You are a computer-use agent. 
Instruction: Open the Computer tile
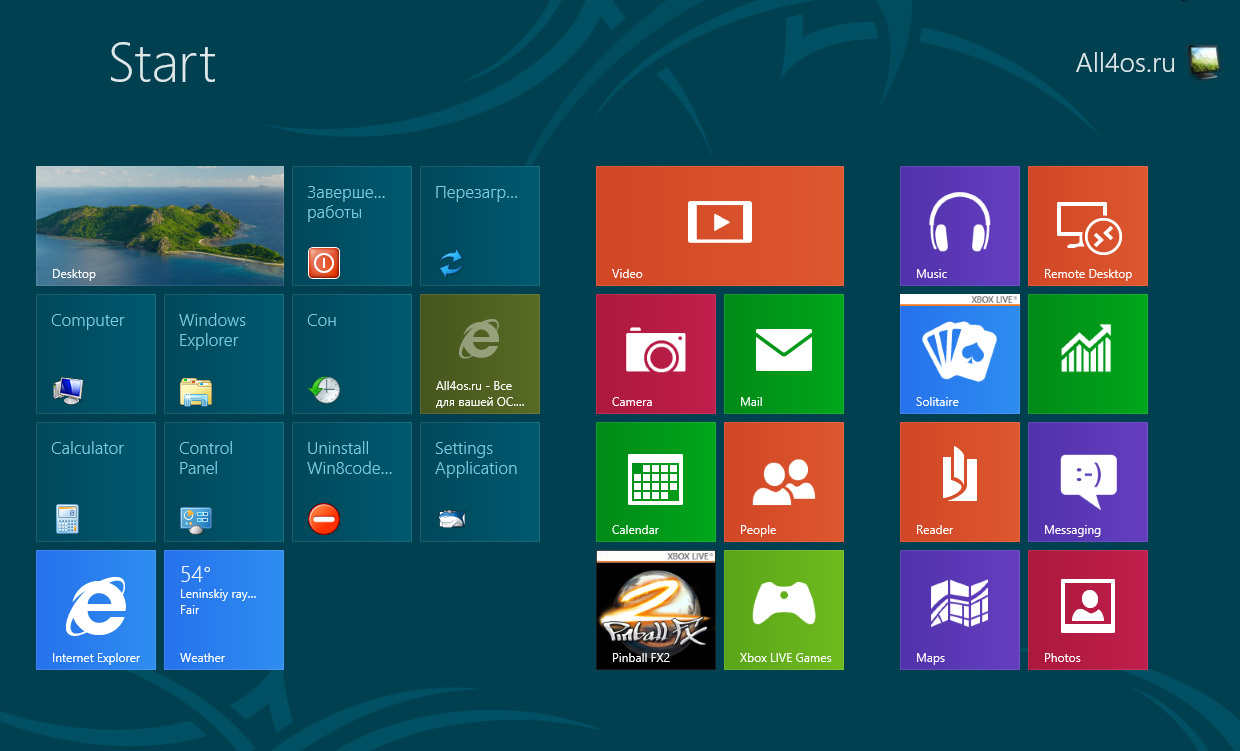point(96,354)
